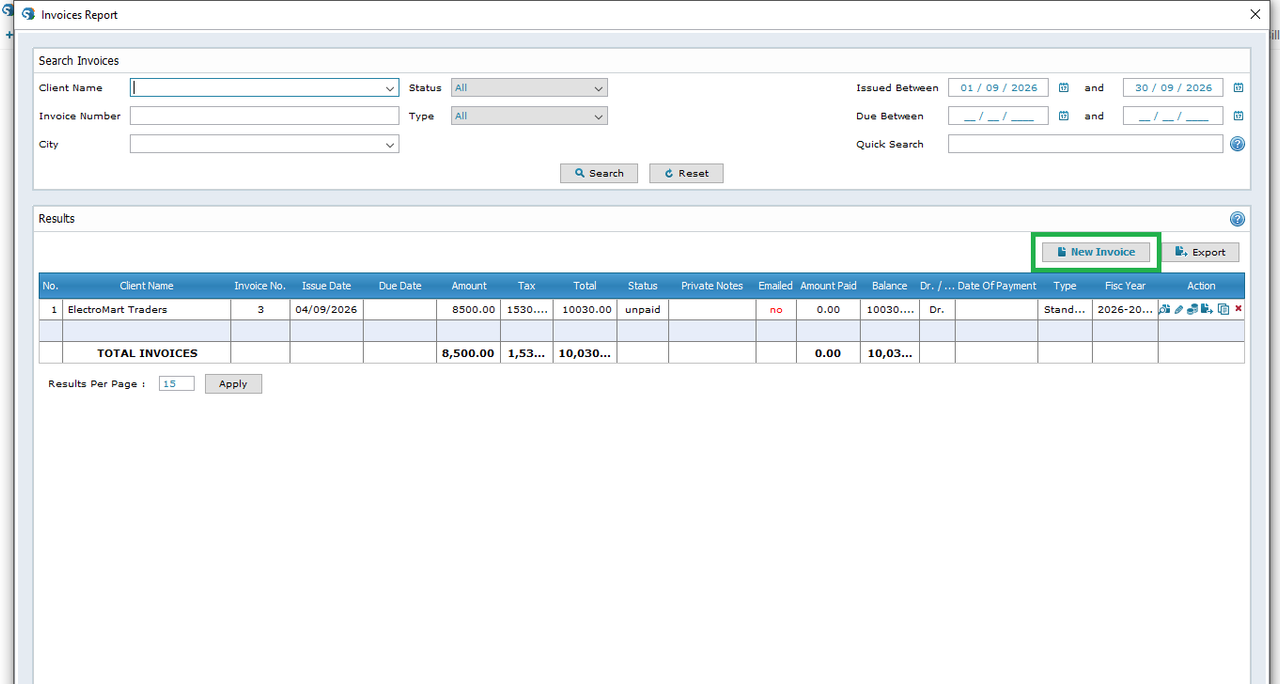Record payment for ElectroMart Traders invoice (coins icon)
The image size is (1280, 684).
pos(1192,309)
